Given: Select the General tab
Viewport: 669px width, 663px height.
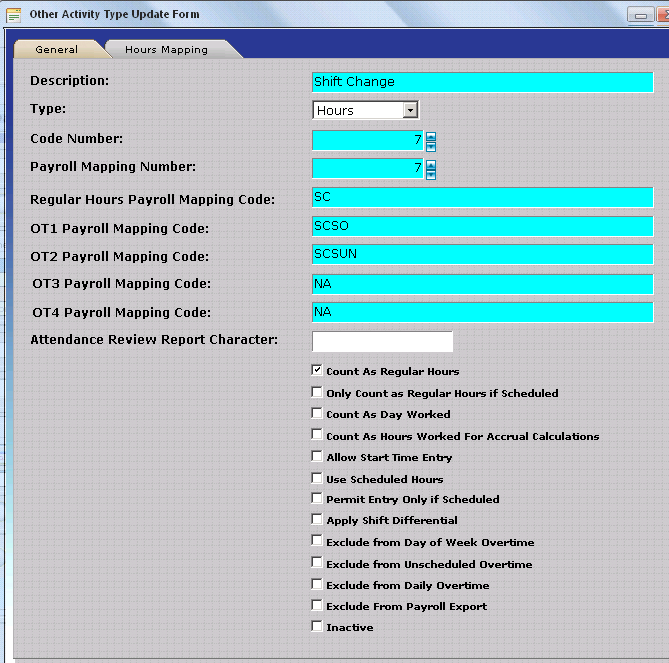Looking at the screenshot, I should click(x=56, y=49).
